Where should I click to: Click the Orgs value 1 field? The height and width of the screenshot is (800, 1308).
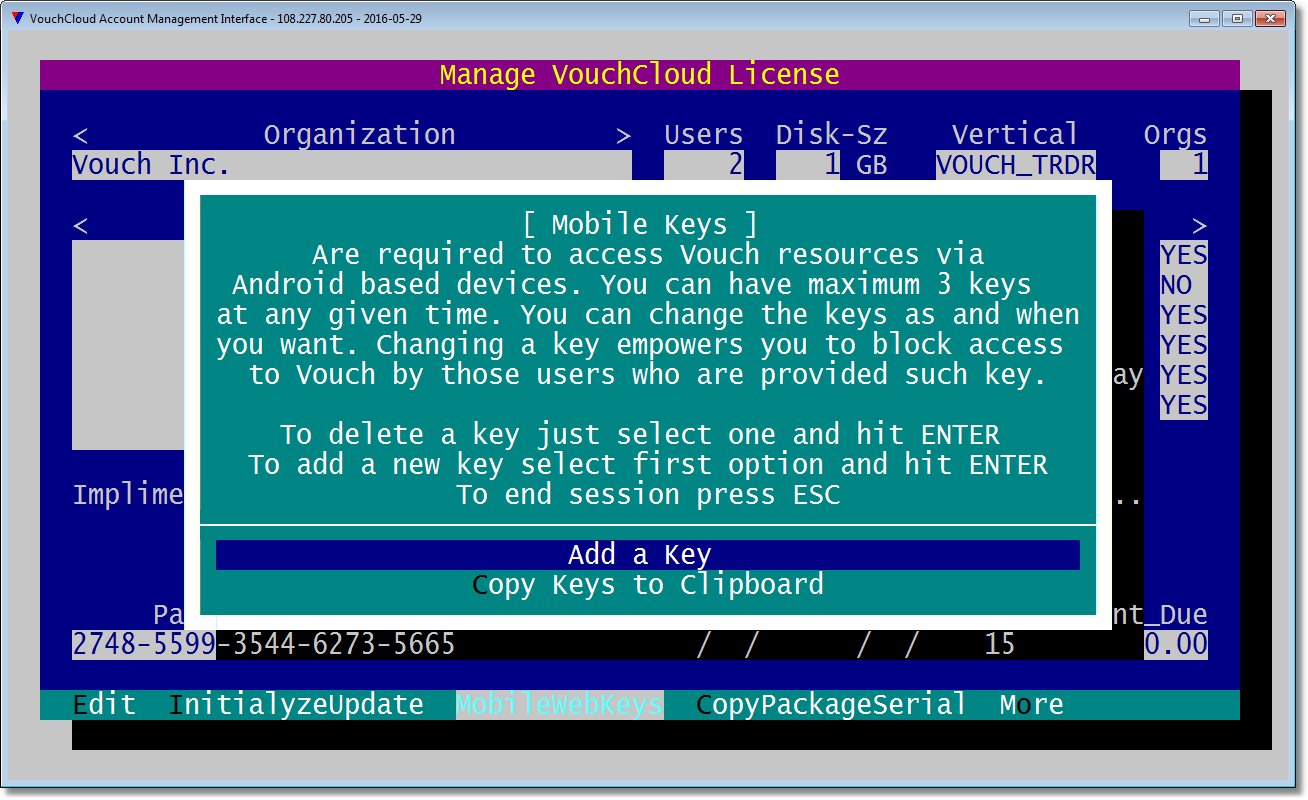(1184, 165)
